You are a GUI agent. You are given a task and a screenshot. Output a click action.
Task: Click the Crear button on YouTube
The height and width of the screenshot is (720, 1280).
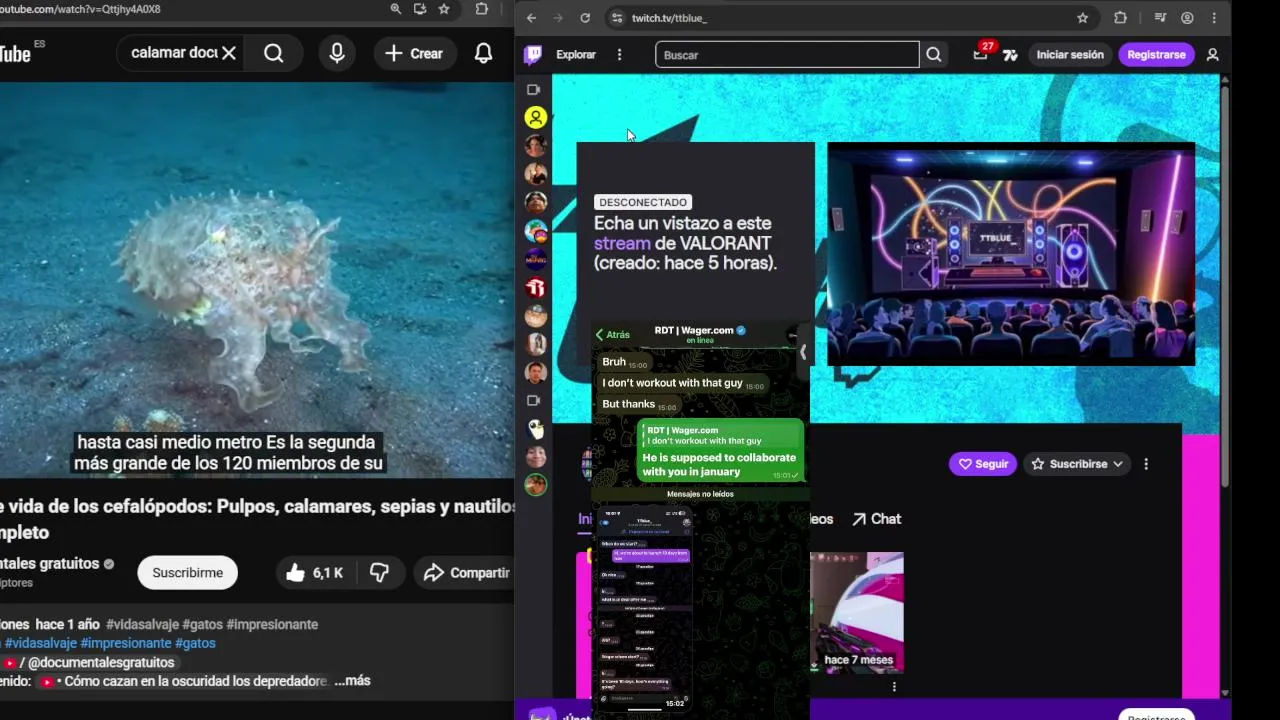pyautogui.click(x=414, y=53)
